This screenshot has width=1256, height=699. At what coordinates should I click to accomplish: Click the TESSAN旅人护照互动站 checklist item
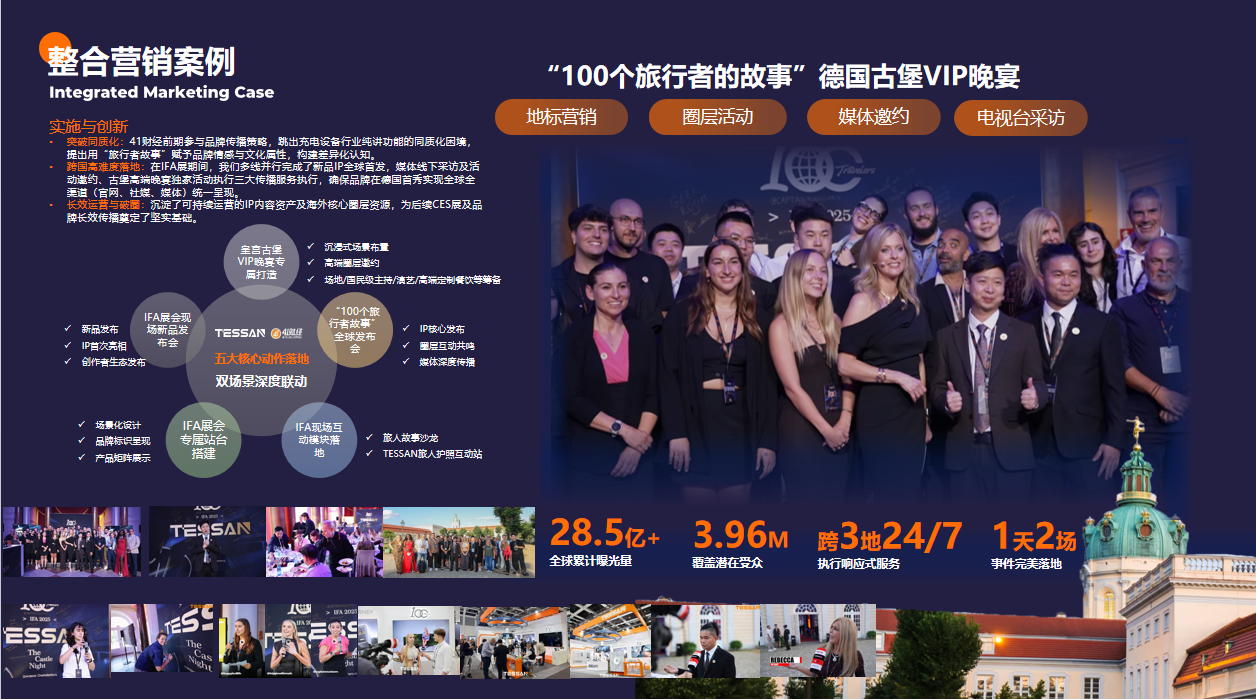(x=432, y=453)
